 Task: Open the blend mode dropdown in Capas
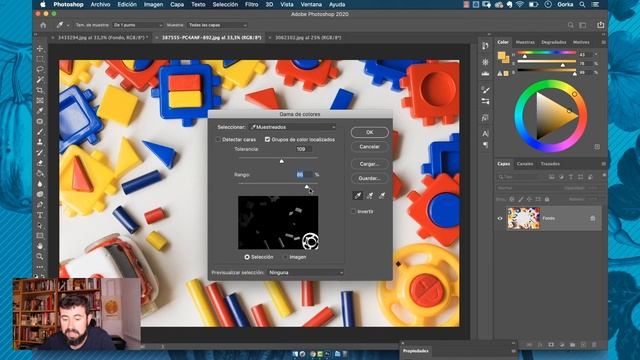[x=528, y=188]
